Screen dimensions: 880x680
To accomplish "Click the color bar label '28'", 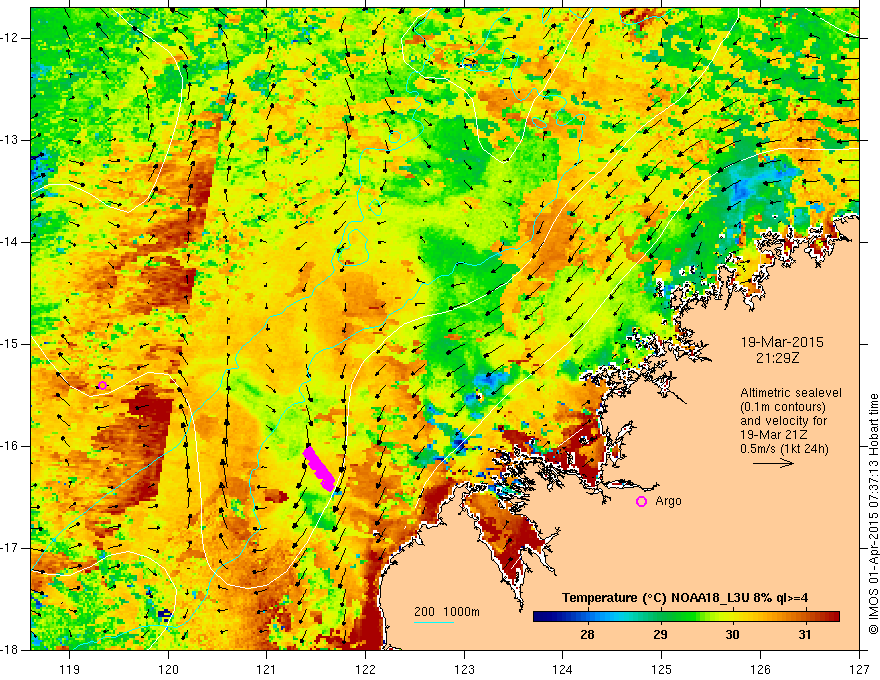I will 587,635.
